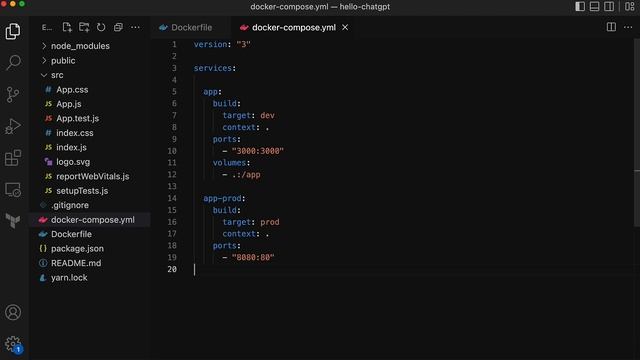Collapse all folders in Explorer
This screenshot has width=640, height=360.
118,27
